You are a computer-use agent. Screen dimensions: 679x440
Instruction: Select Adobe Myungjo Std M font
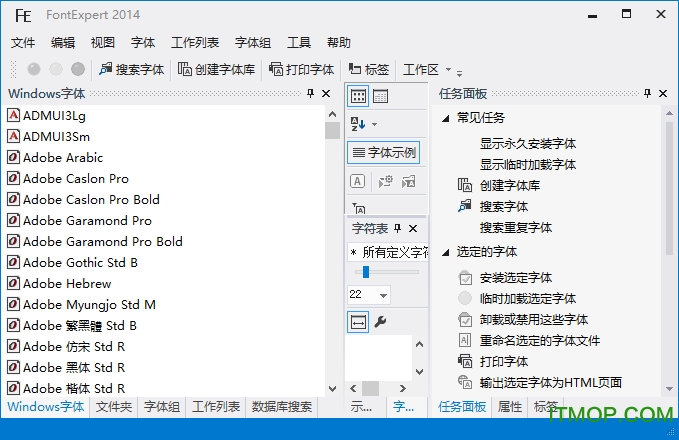81,304
